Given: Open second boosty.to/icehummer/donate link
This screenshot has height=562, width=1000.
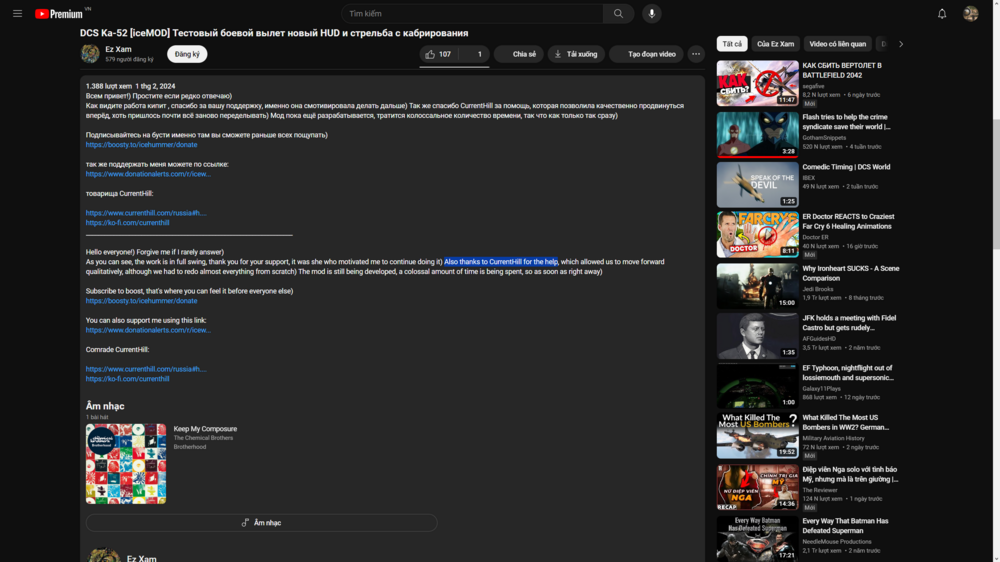Looking at the screenshot, I should [142, 301].
